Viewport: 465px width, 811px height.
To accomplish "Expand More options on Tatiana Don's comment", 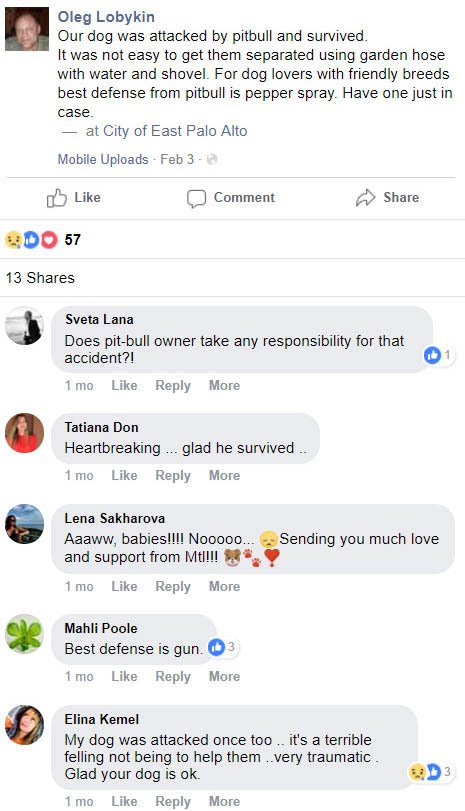I will click(x=224, y=475).
